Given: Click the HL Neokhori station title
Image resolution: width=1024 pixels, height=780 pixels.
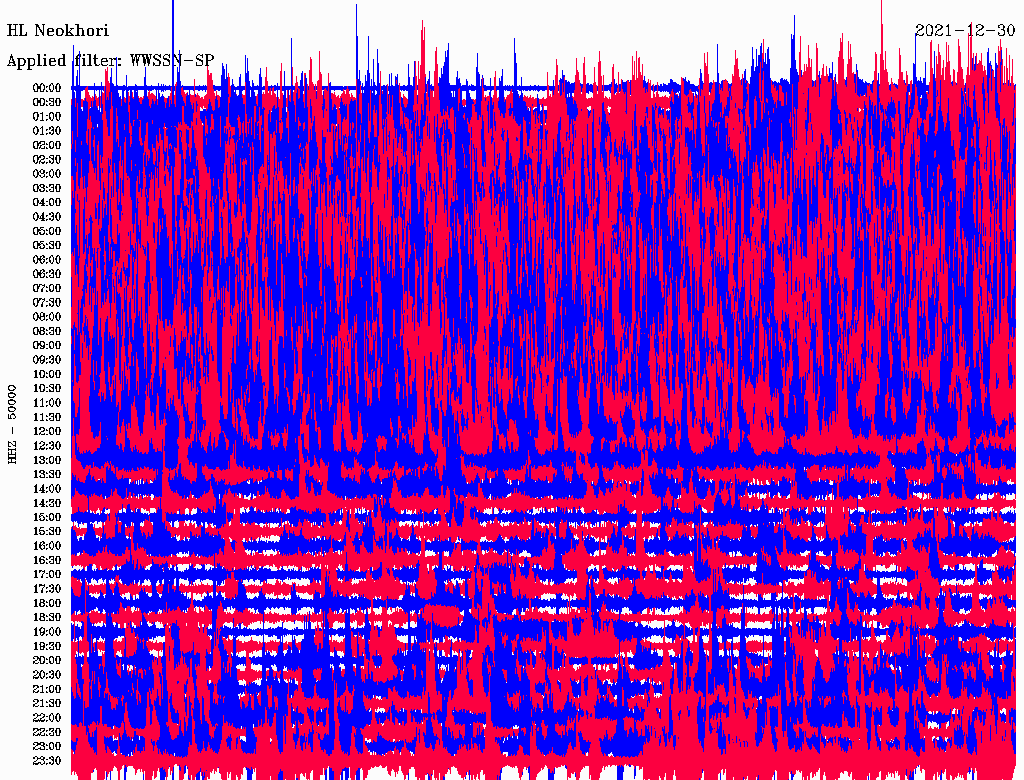Looking at the screenshot, I should point(58,31).
